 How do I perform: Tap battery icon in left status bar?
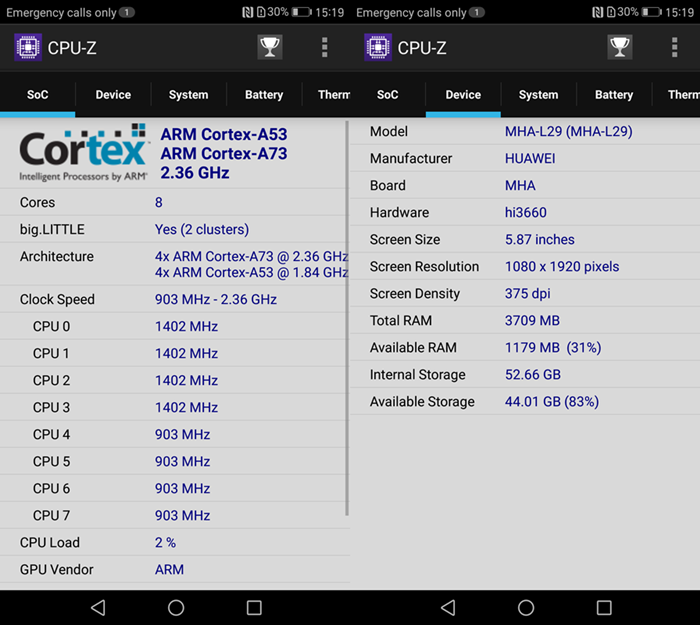(x=302, y=12)
